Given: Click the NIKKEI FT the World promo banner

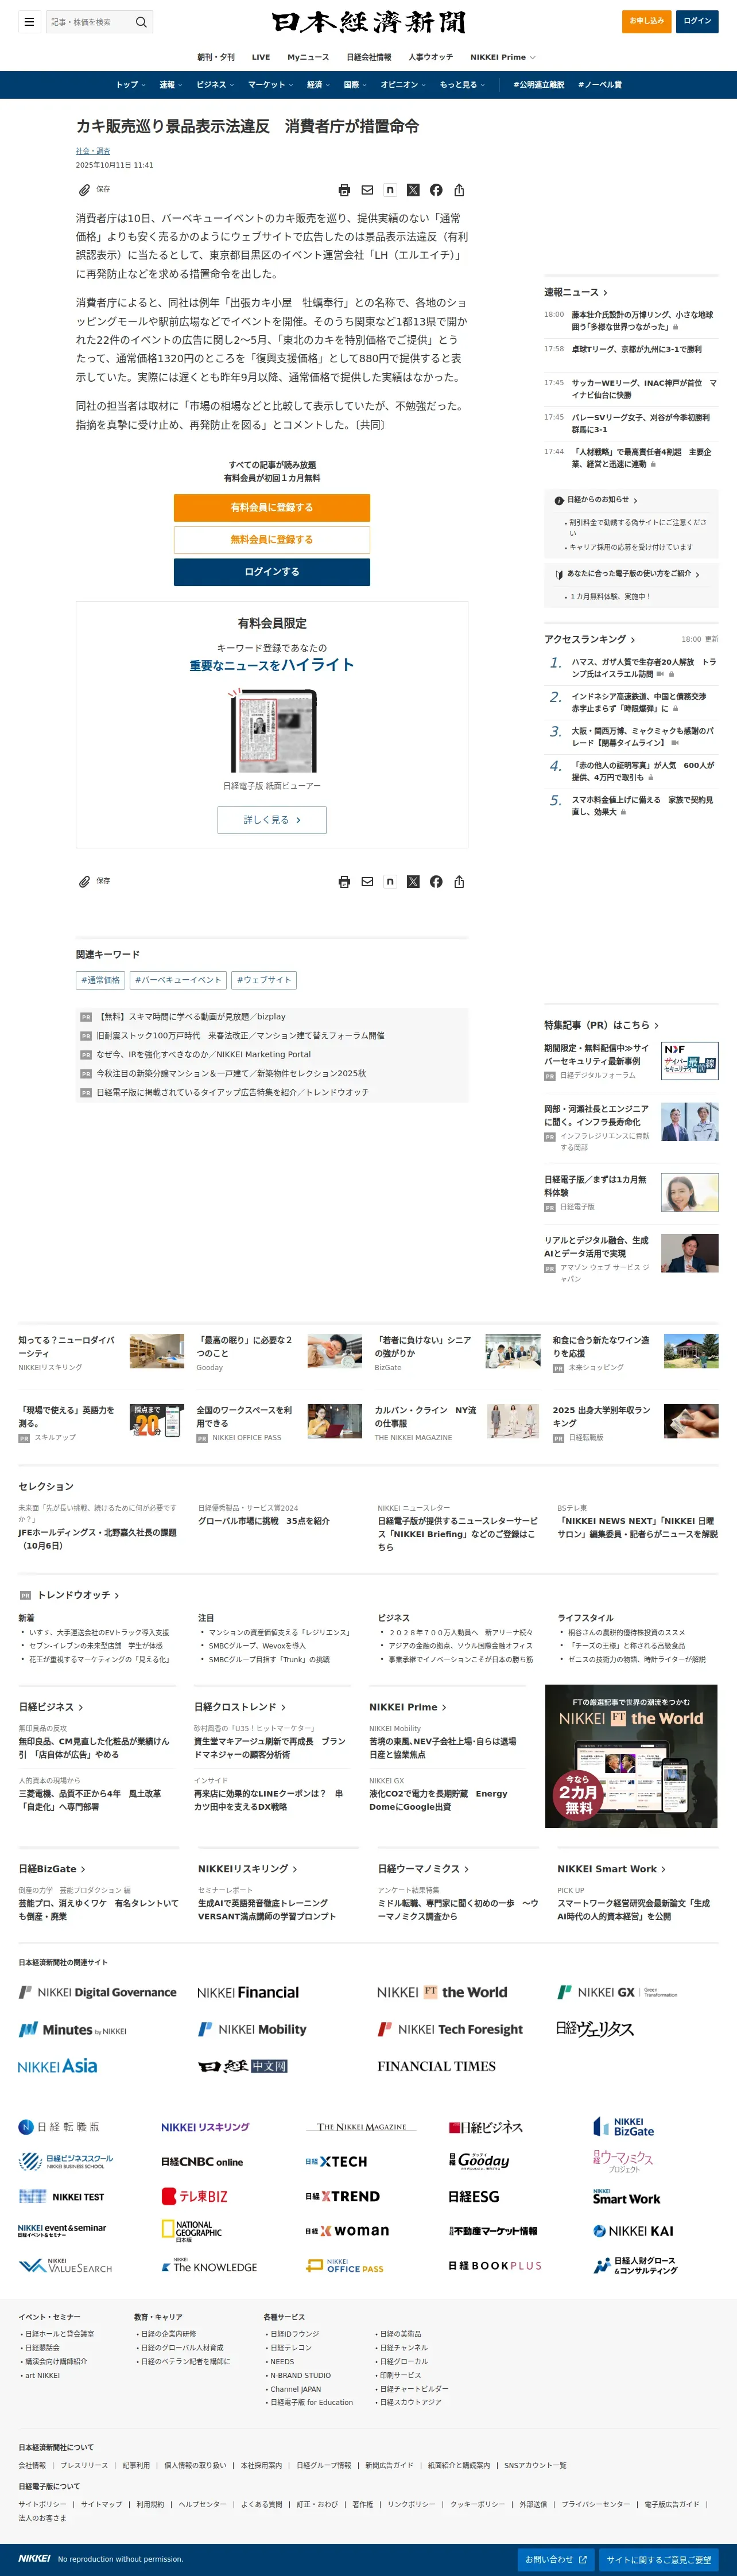Looking at the screenshot, I should (631, 1756).
